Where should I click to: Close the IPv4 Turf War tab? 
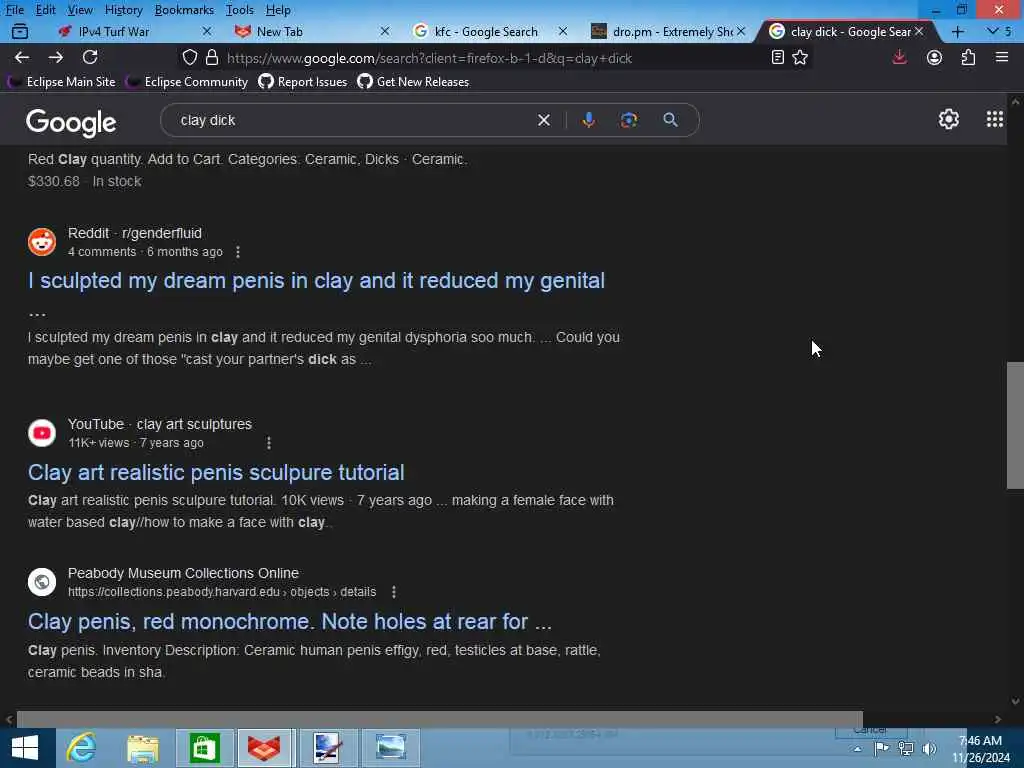pos(206,31)
